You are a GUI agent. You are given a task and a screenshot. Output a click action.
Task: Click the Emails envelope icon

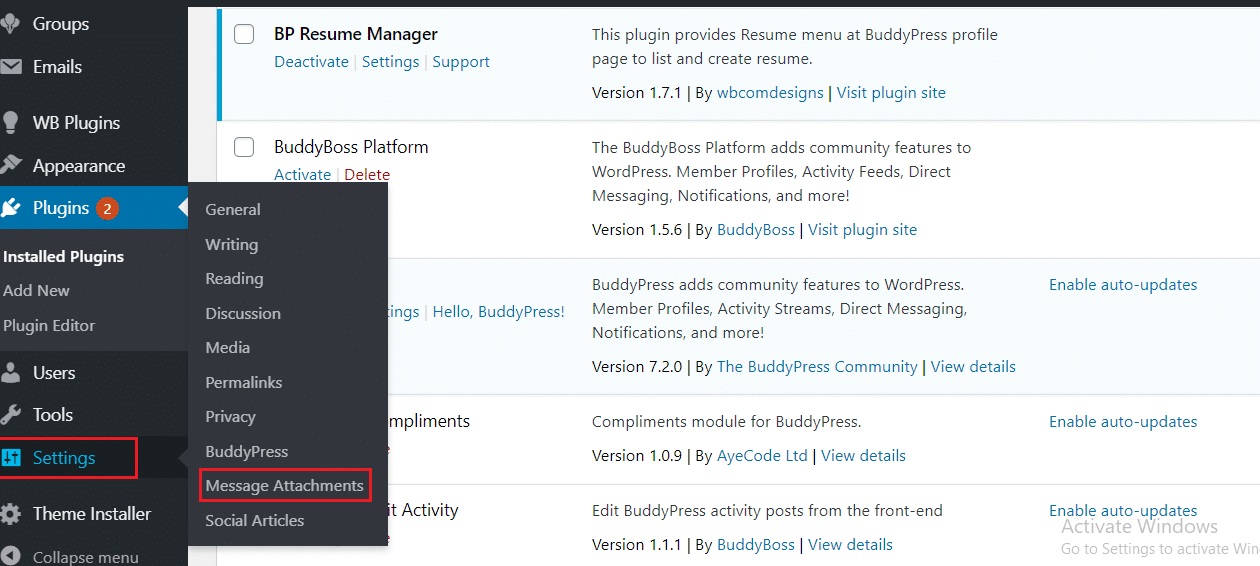click(x=10, y=67)
